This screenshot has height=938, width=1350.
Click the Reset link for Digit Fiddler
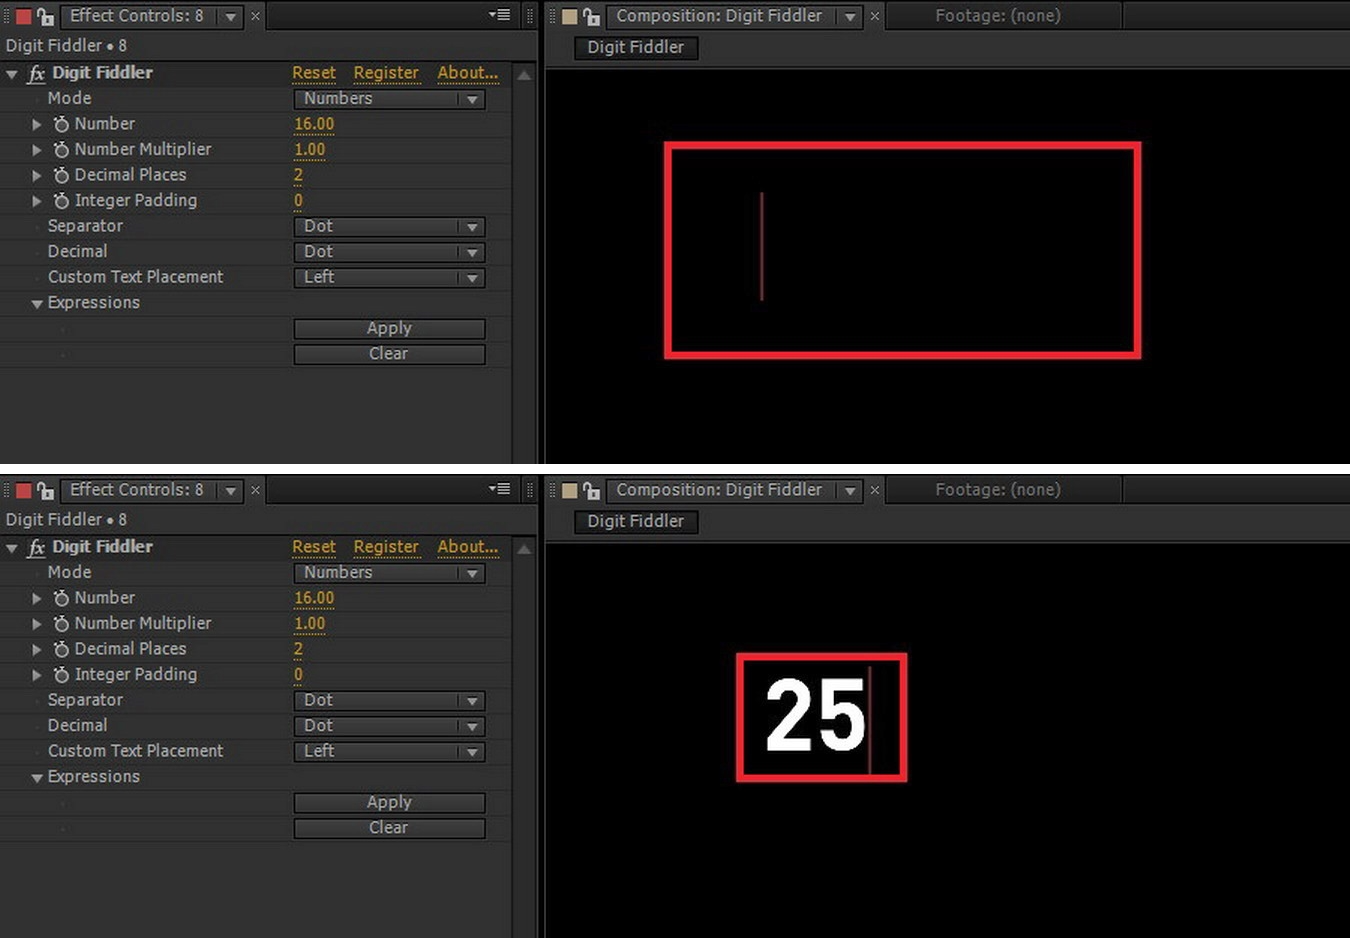(314, 72)
